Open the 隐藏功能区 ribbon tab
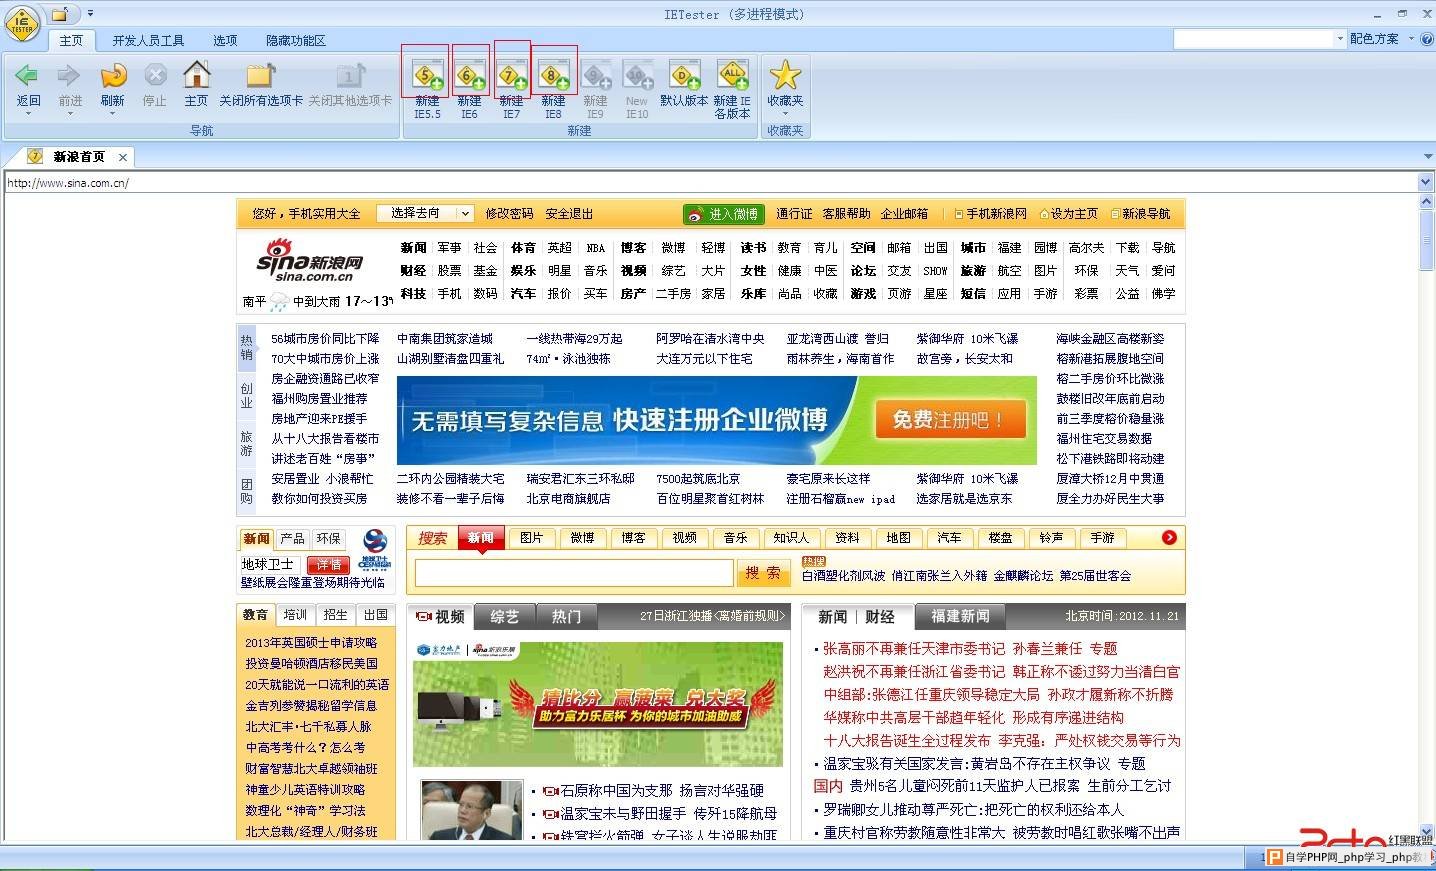Viewport: 1436px width, 871px height. pyautogui.click(x=296, y=40)
